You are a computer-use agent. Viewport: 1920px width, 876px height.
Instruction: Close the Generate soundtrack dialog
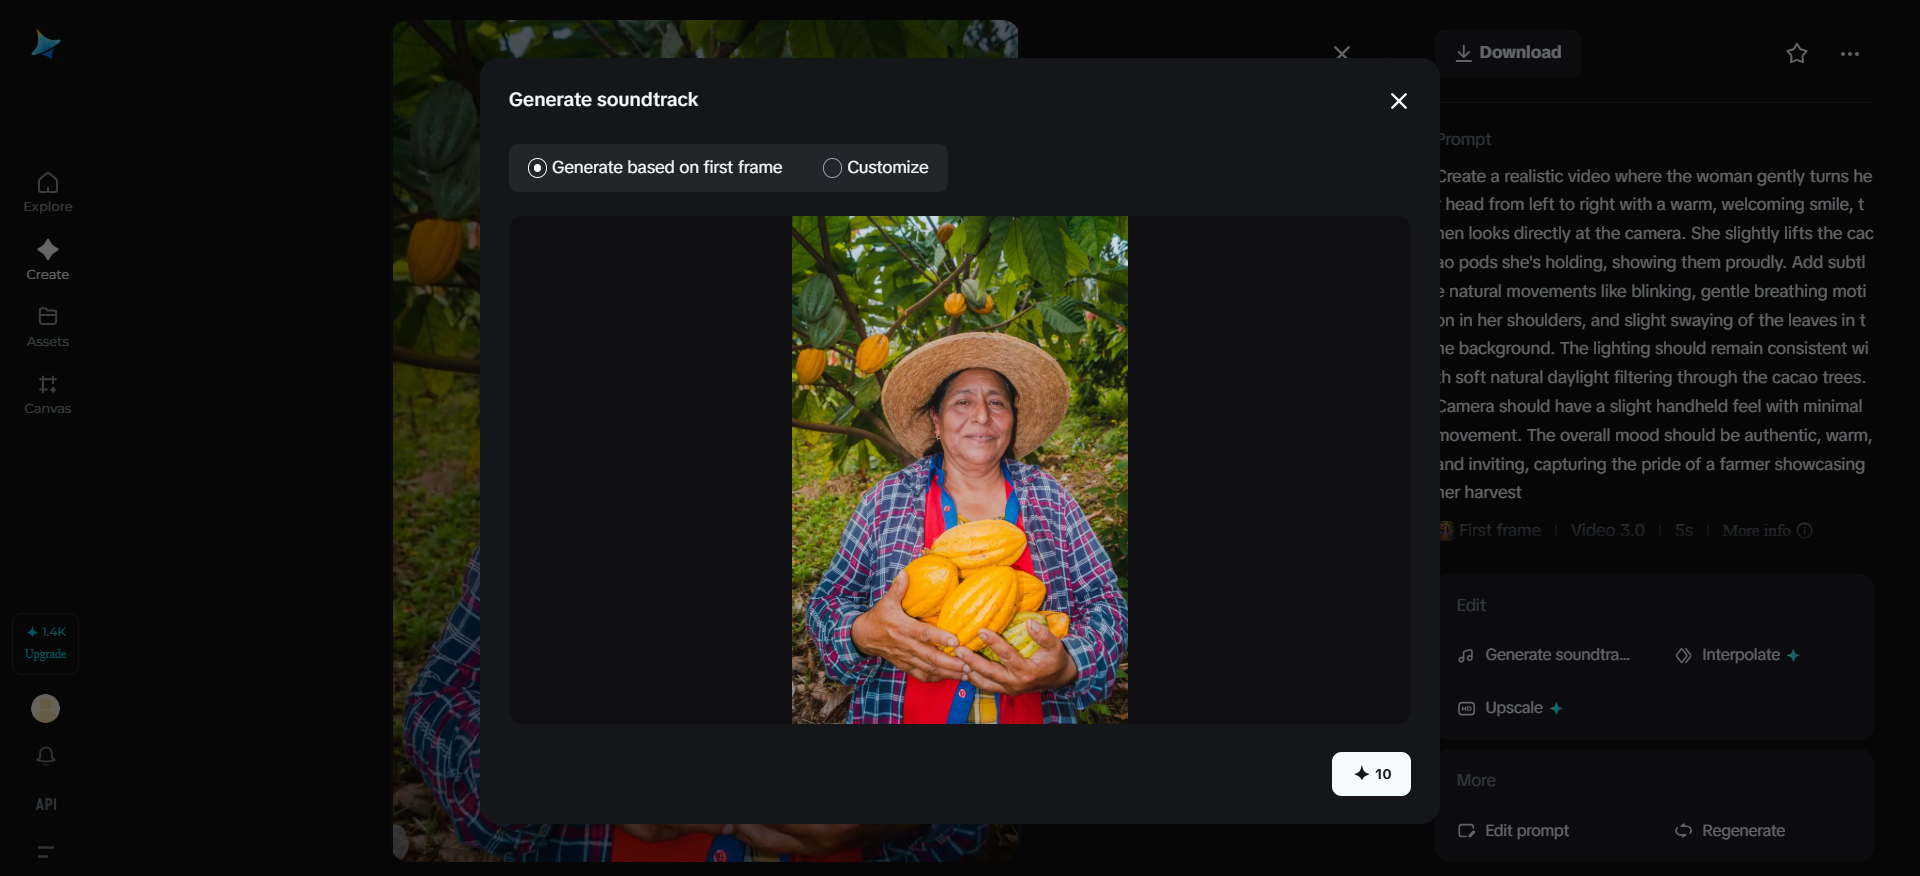coord(1399,101)
